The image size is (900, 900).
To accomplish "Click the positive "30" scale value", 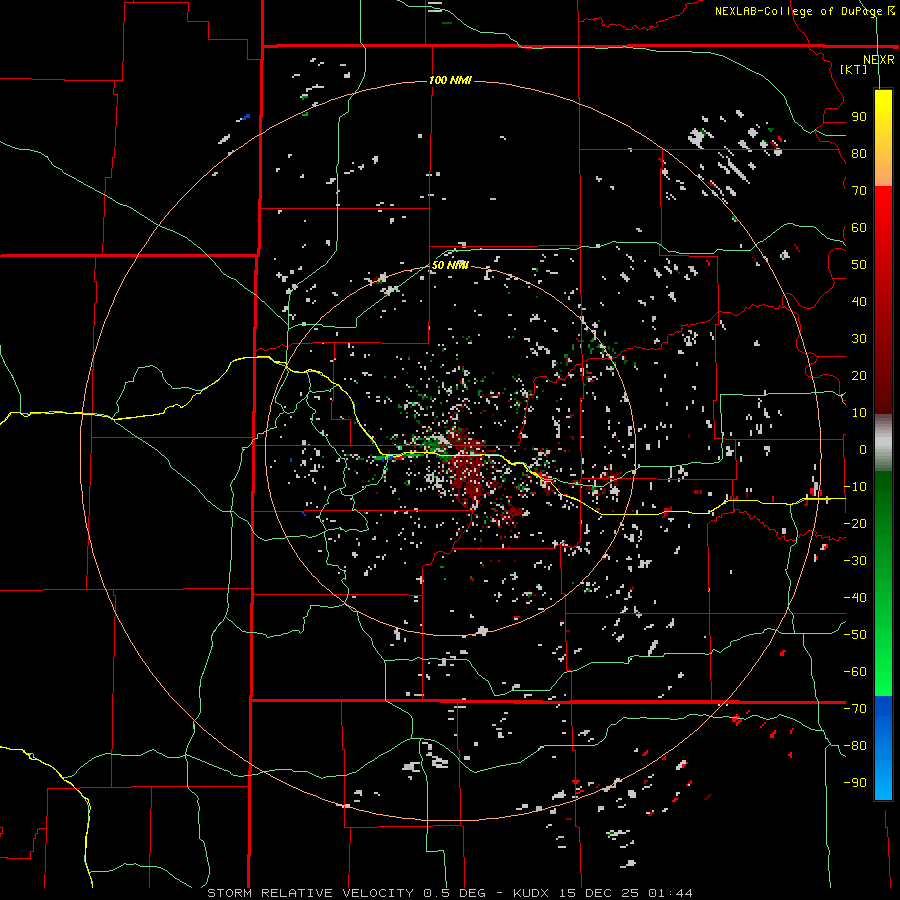I will pyautogui.click(x=859, y=339).
